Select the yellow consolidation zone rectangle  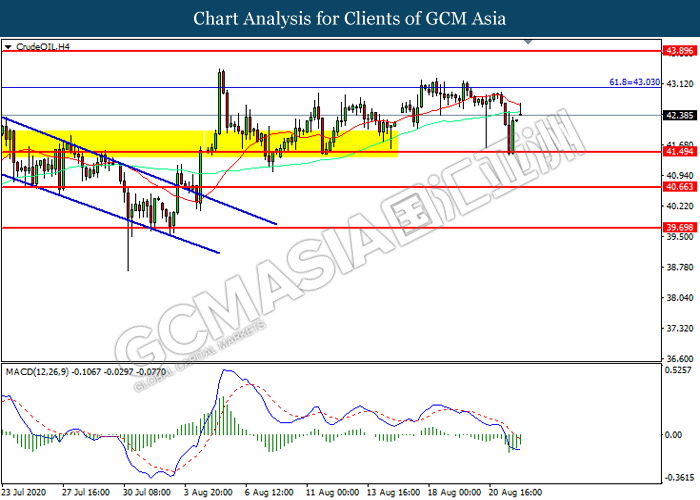coord(200,144)
